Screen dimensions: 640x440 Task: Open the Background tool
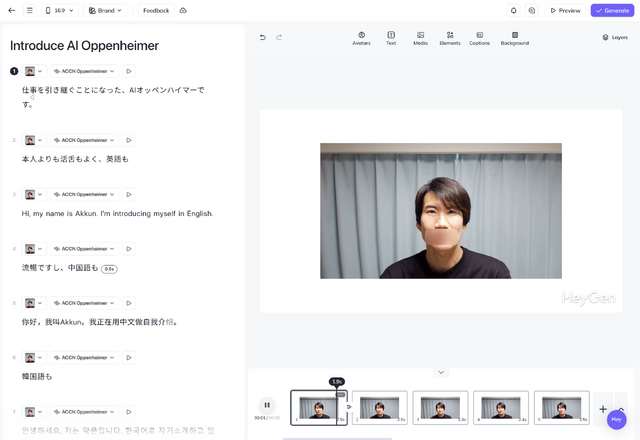pos(515,38)
